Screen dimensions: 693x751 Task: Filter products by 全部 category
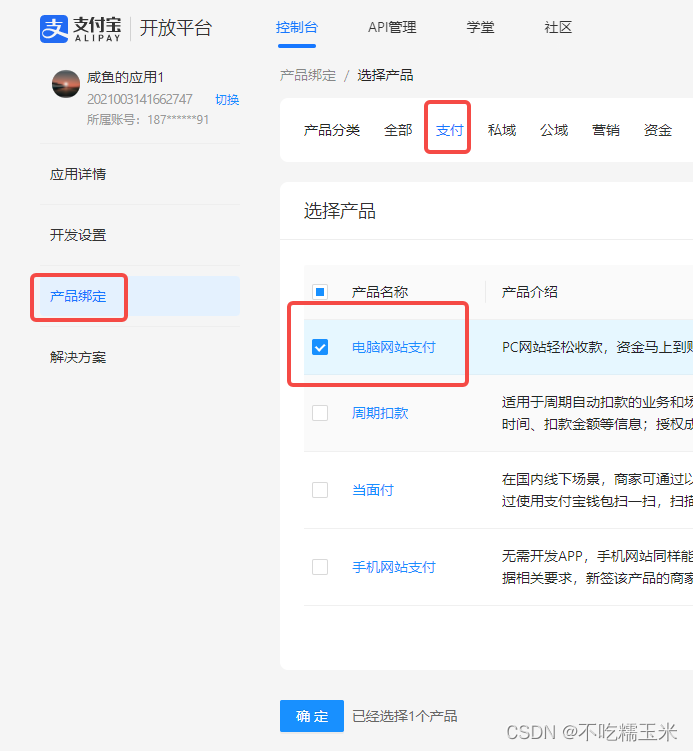click(x=398, y=130)
